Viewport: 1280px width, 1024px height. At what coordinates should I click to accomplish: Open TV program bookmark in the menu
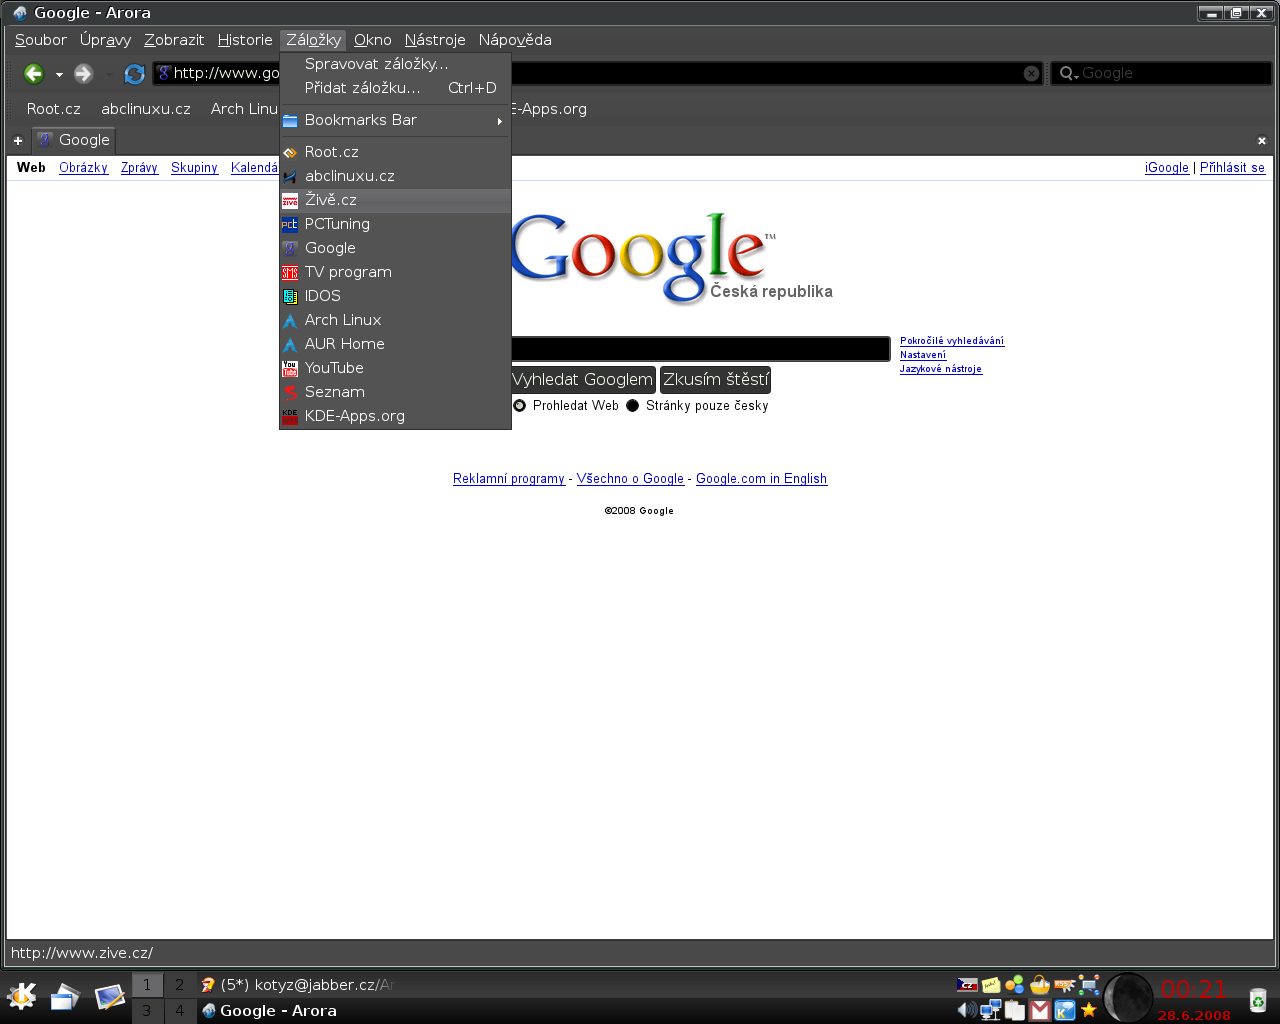395,272
